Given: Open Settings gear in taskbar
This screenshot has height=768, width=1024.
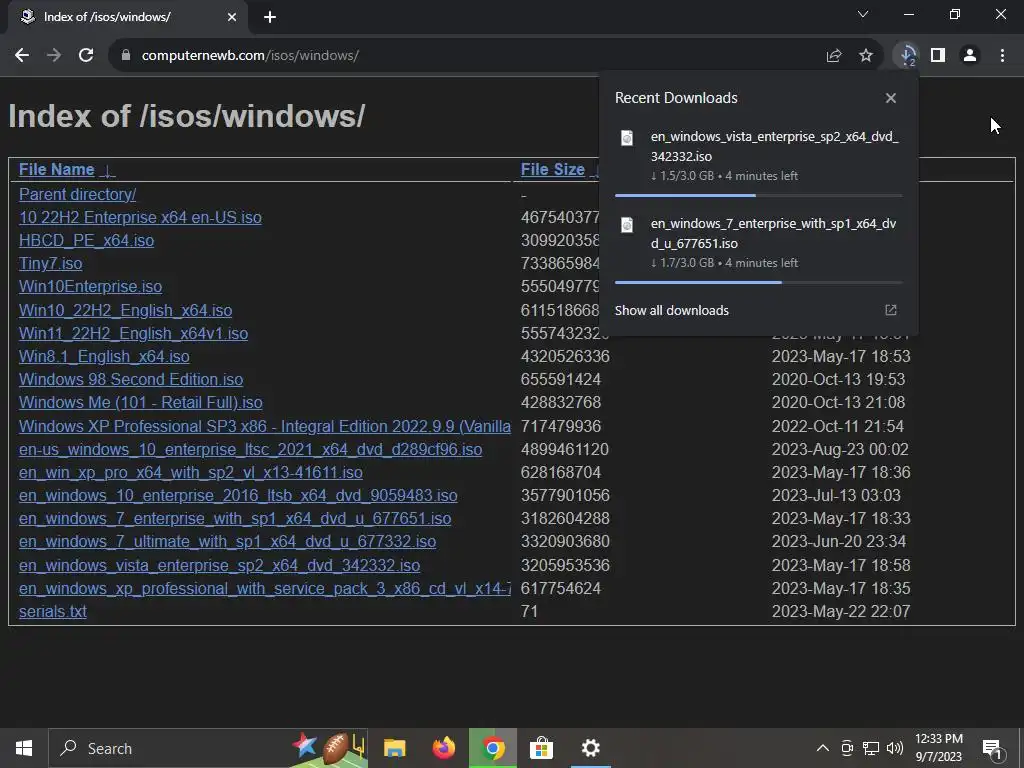Looking at the screenshot, I should [x=590, y=748].
